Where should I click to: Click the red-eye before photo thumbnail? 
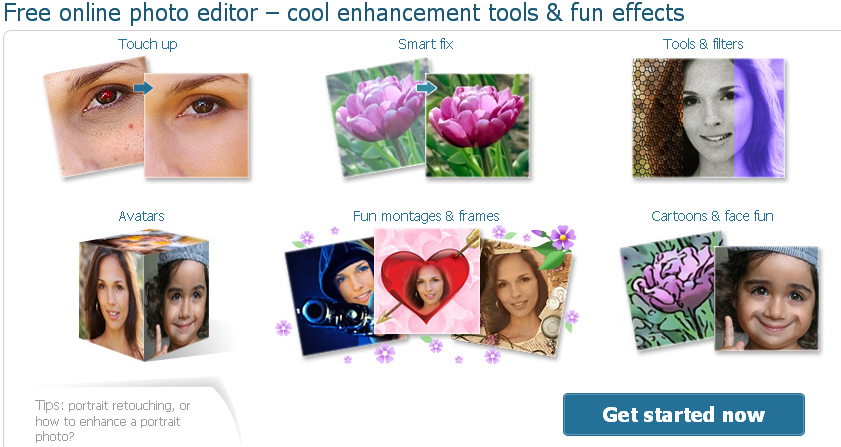tap(93, 118)
